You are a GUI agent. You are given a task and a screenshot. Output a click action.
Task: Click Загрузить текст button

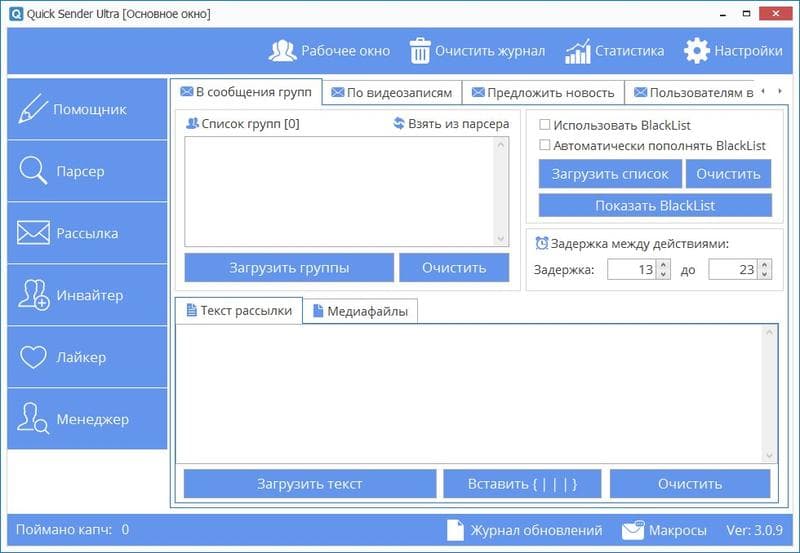310,484
